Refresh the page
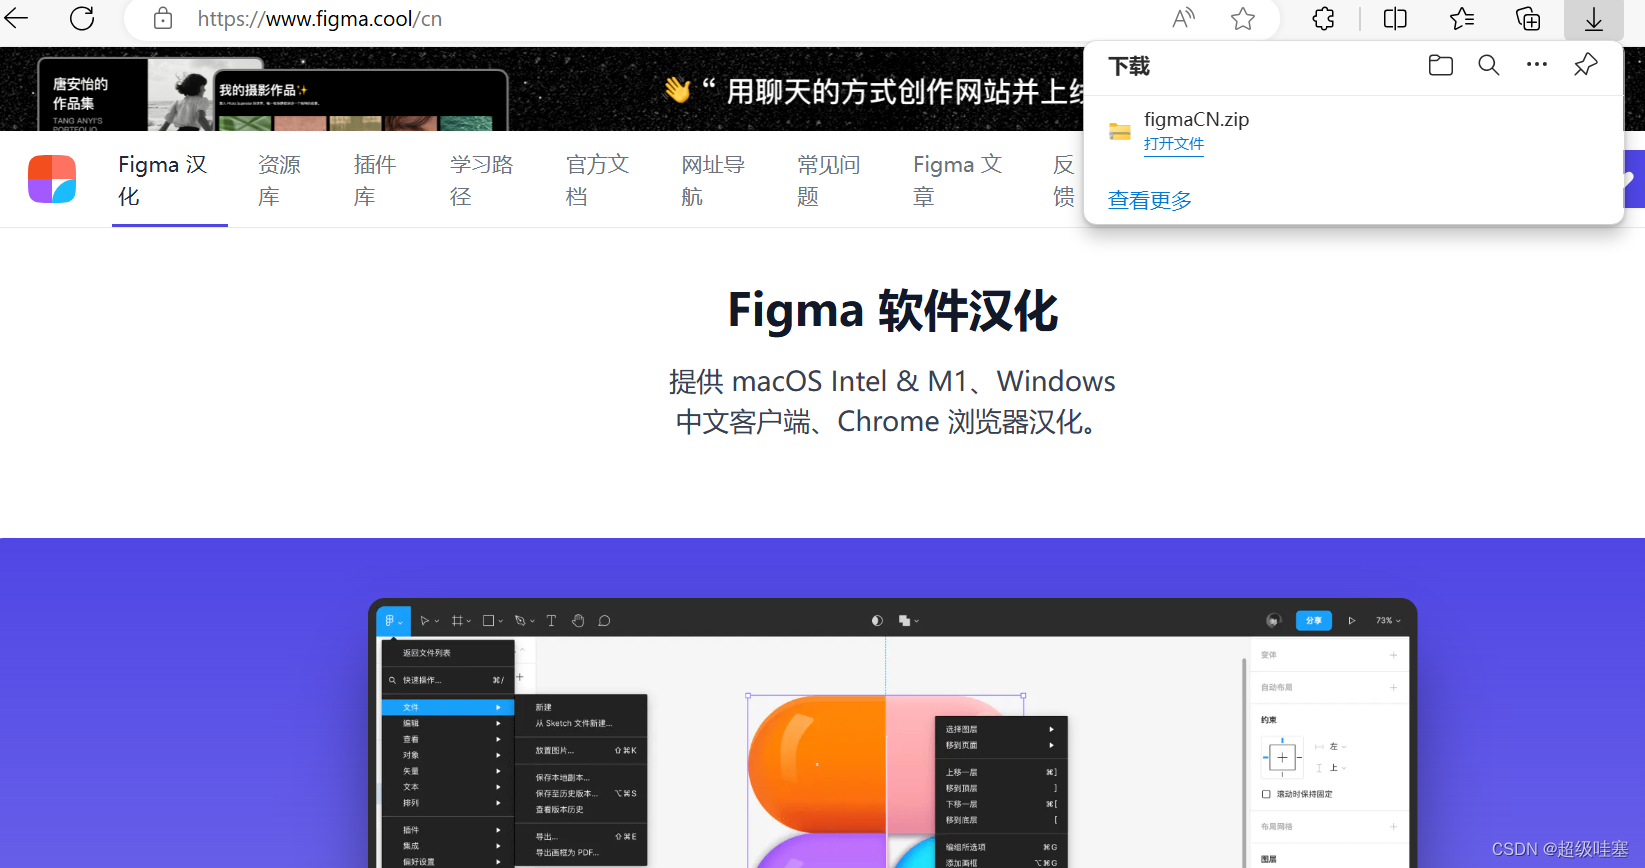Viewport: 1645px width, 868px height. (82, 18)
